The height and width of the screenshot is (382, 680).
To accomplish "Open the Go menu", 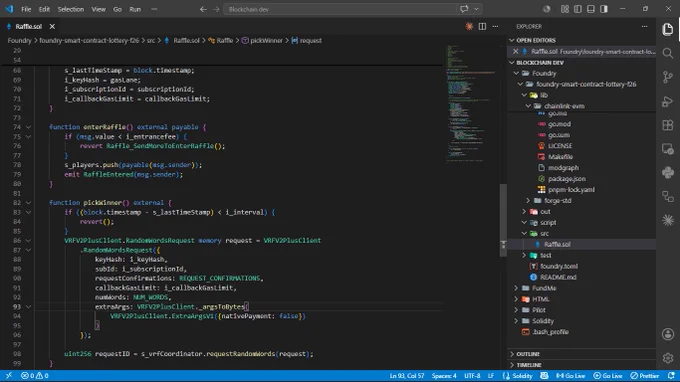I will (118, 9).
